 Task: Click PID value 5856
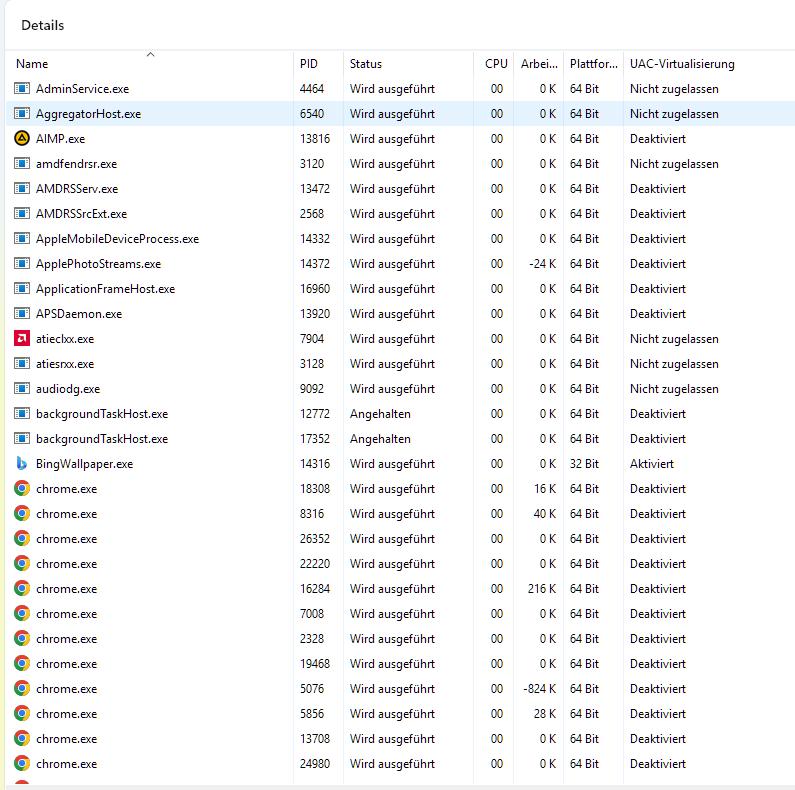pyautogui.click(x=312, y=713)
